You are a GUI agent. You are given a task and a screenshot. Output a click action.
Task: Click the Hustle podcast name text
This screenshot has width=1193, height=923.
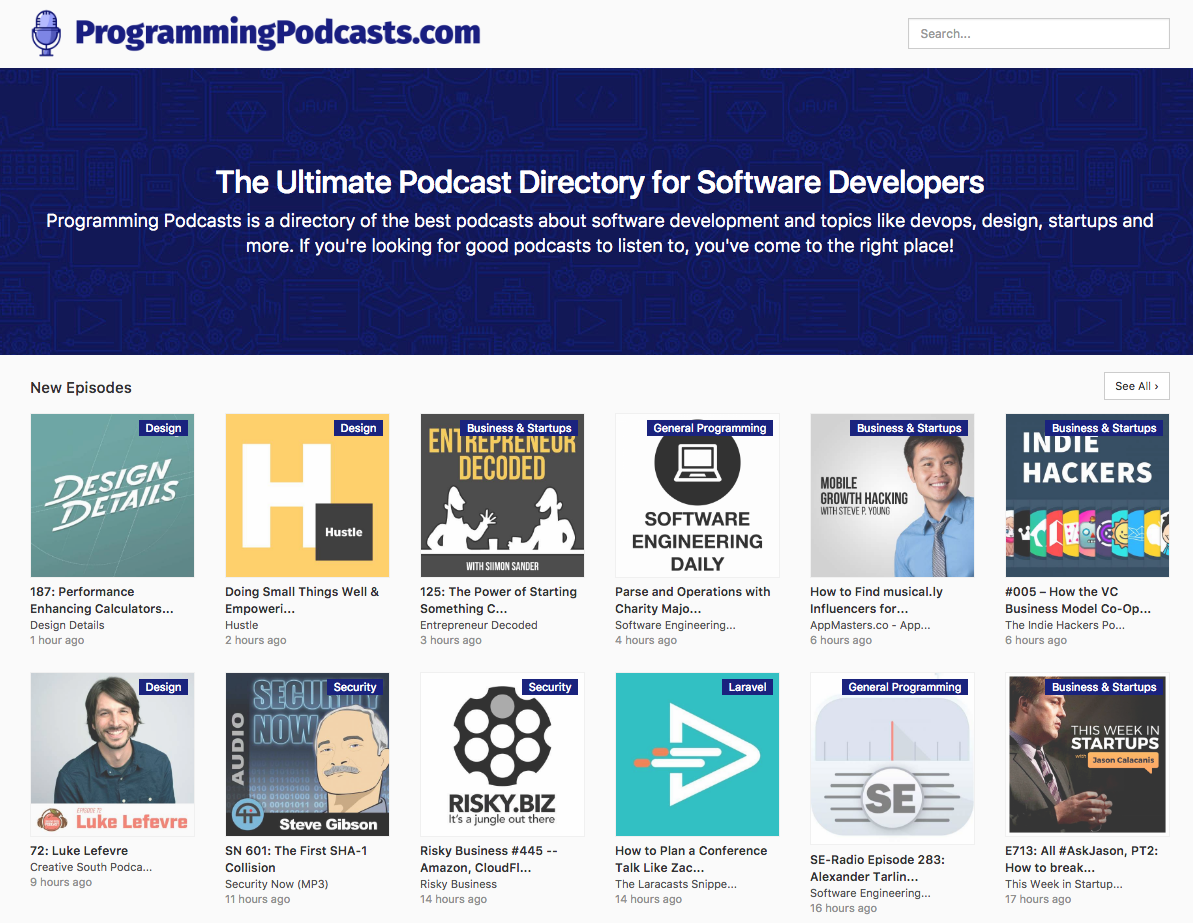pos(242,625)
